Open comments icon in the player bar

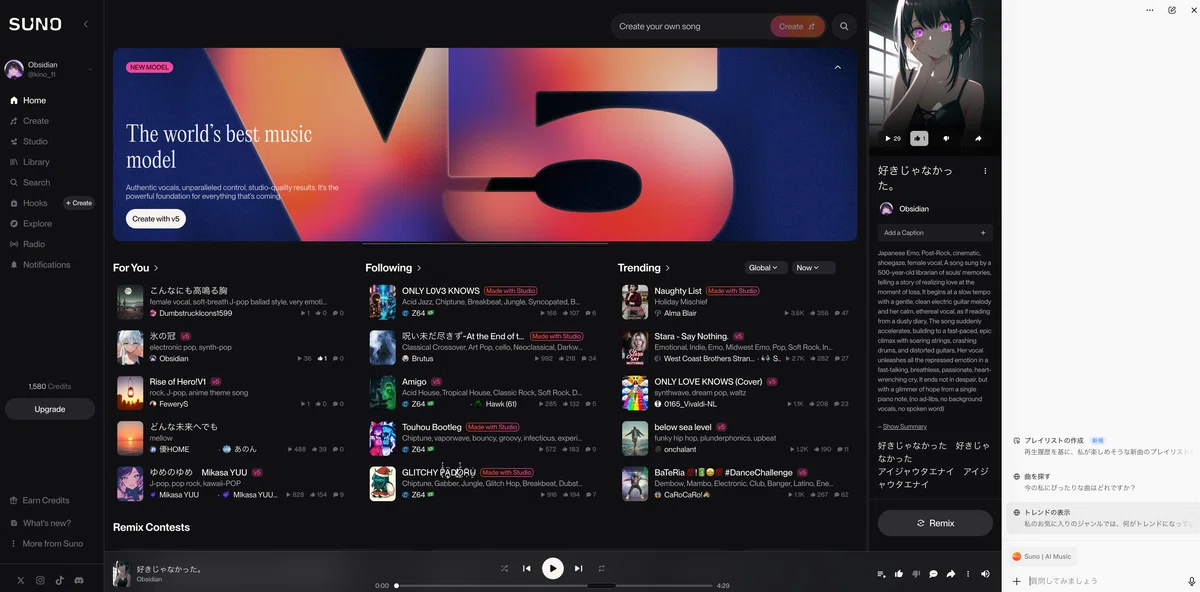[x=933, y=574]
